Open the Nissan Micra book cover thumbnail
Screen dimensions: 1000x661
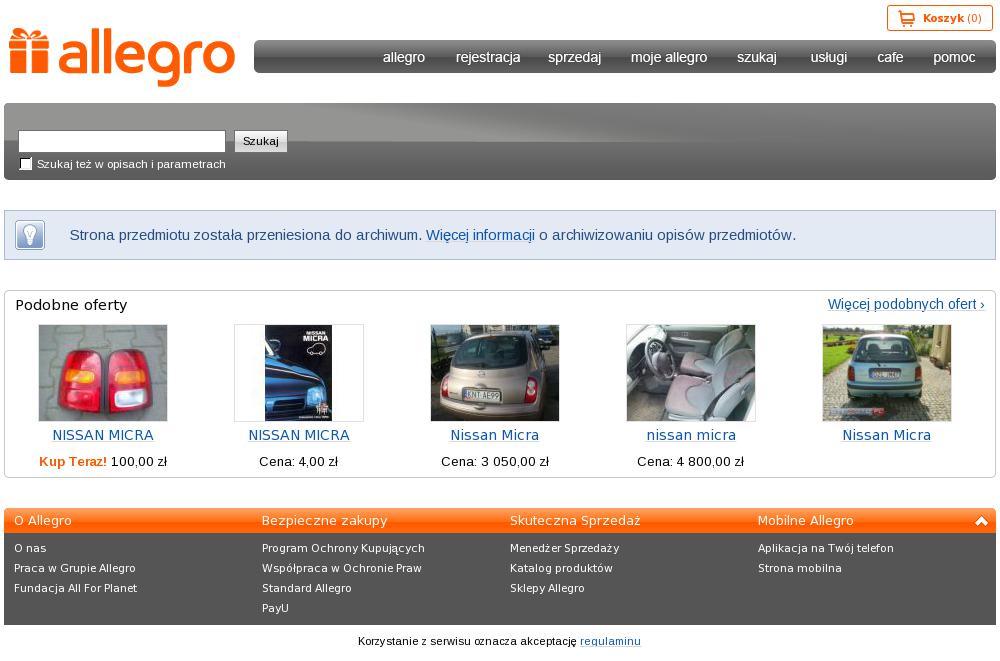(x=298, y=373)
